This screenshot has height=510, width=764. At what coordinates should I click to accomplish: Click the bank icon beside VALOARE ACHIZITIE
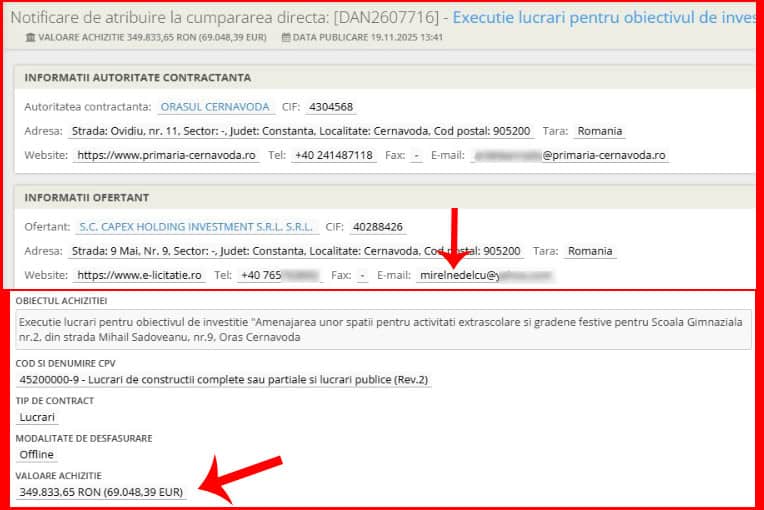[x=30, y=37]
